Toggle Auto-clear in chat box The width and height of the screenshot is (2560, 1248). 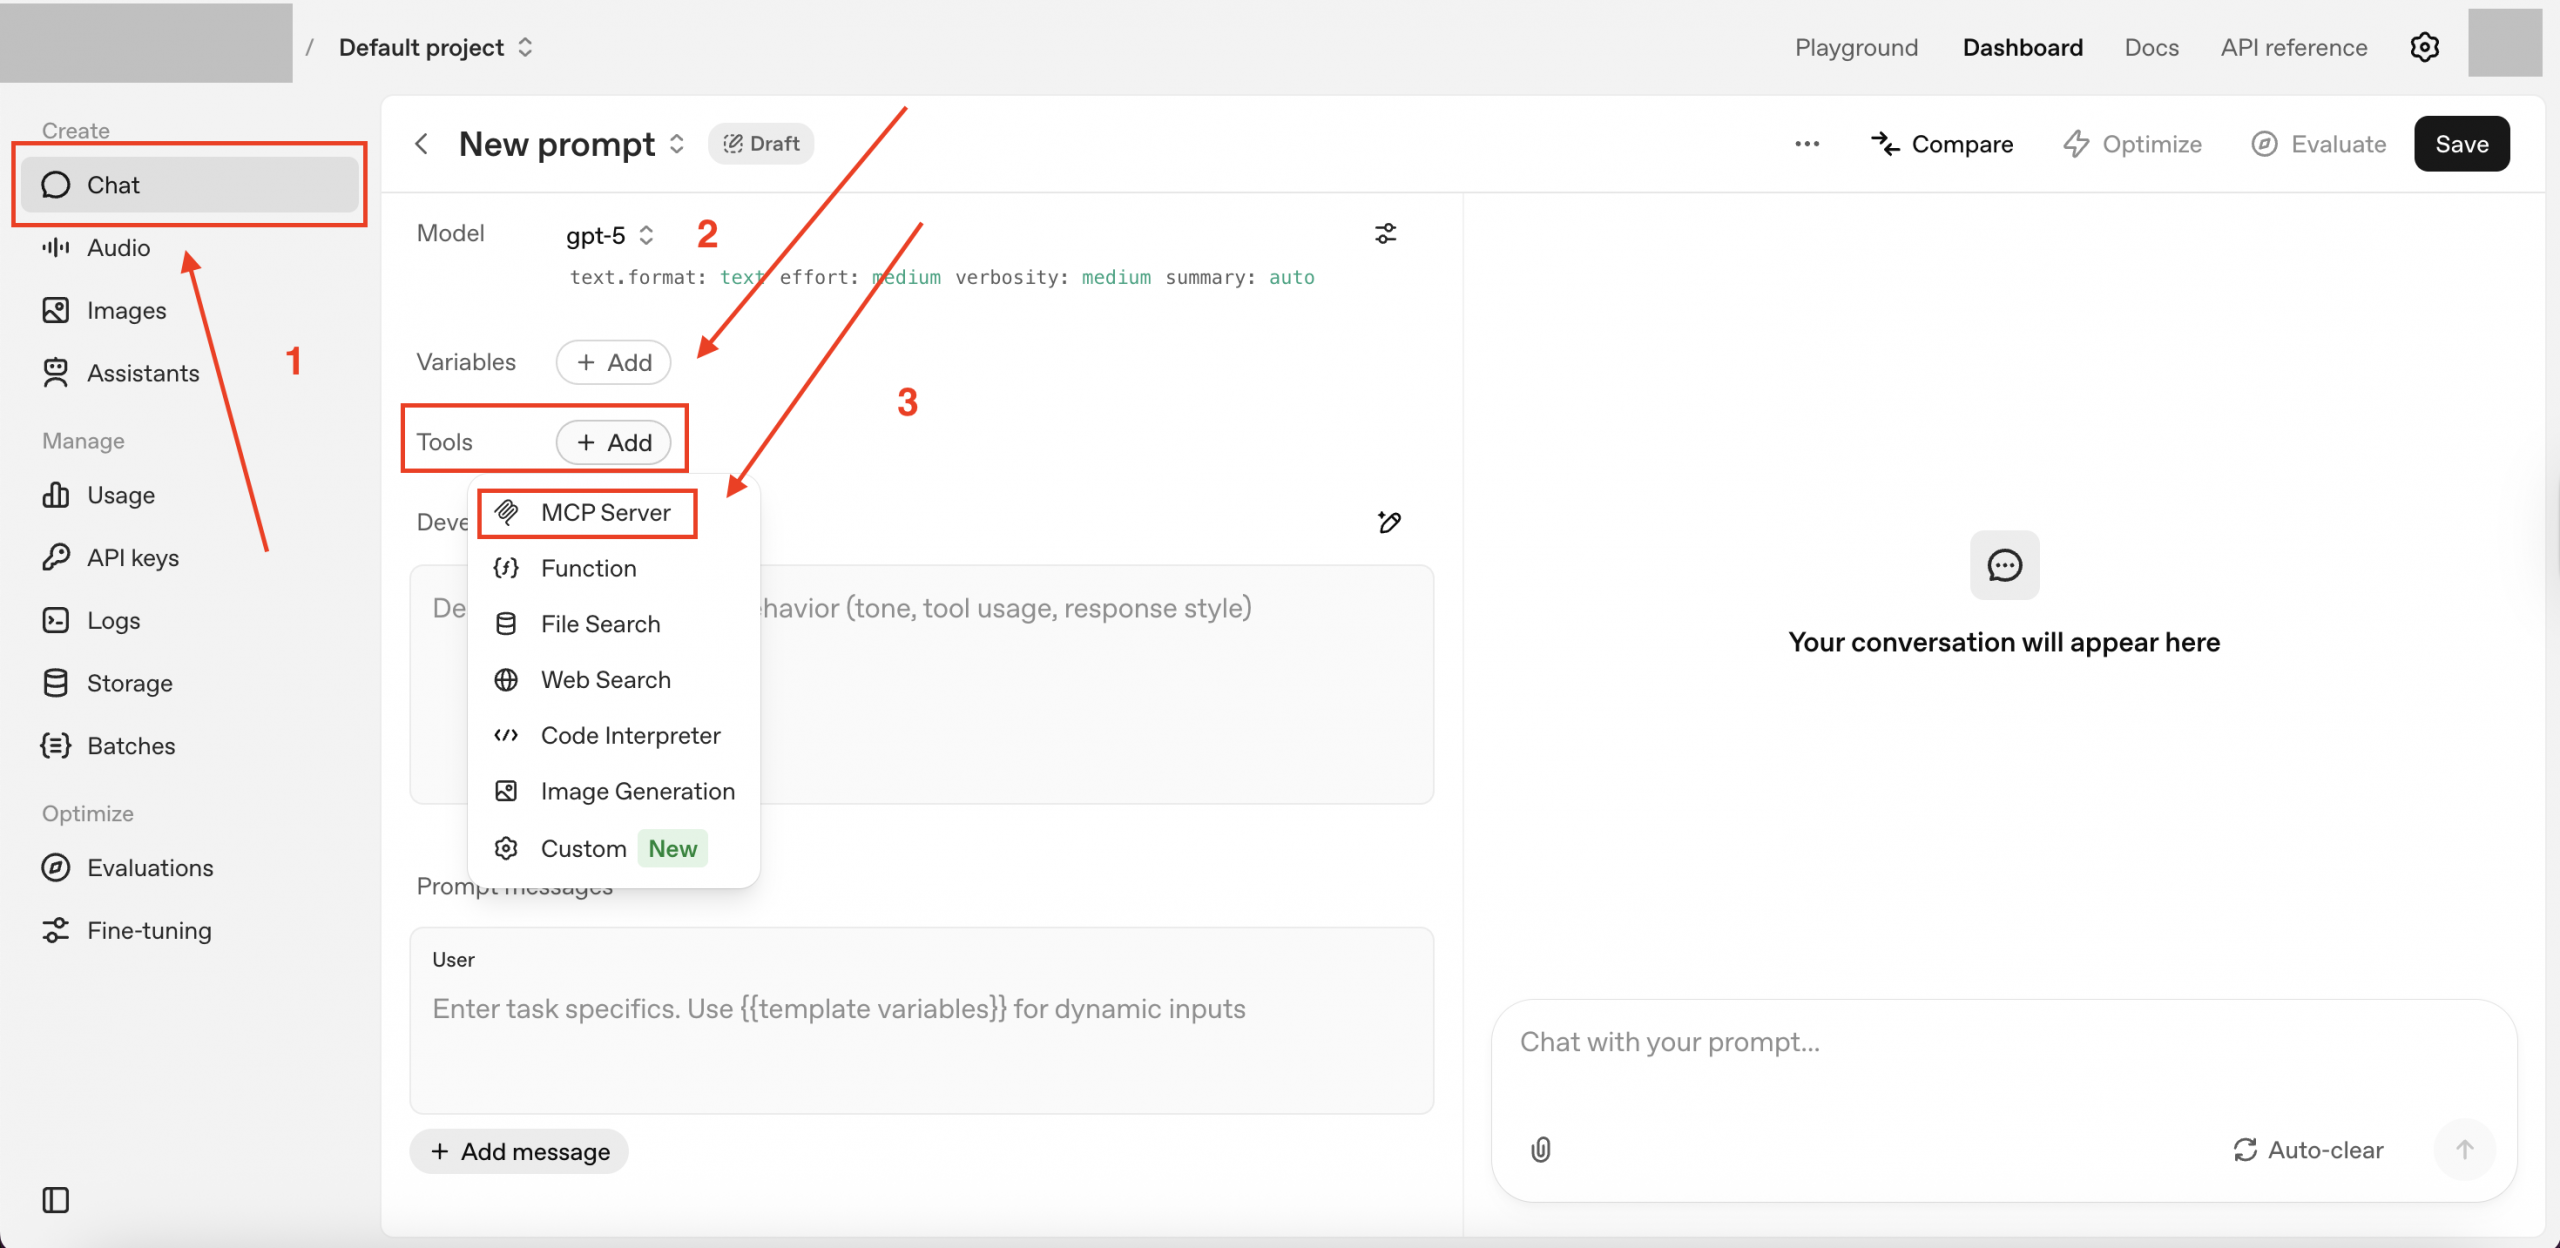tap(2308, 1150)
